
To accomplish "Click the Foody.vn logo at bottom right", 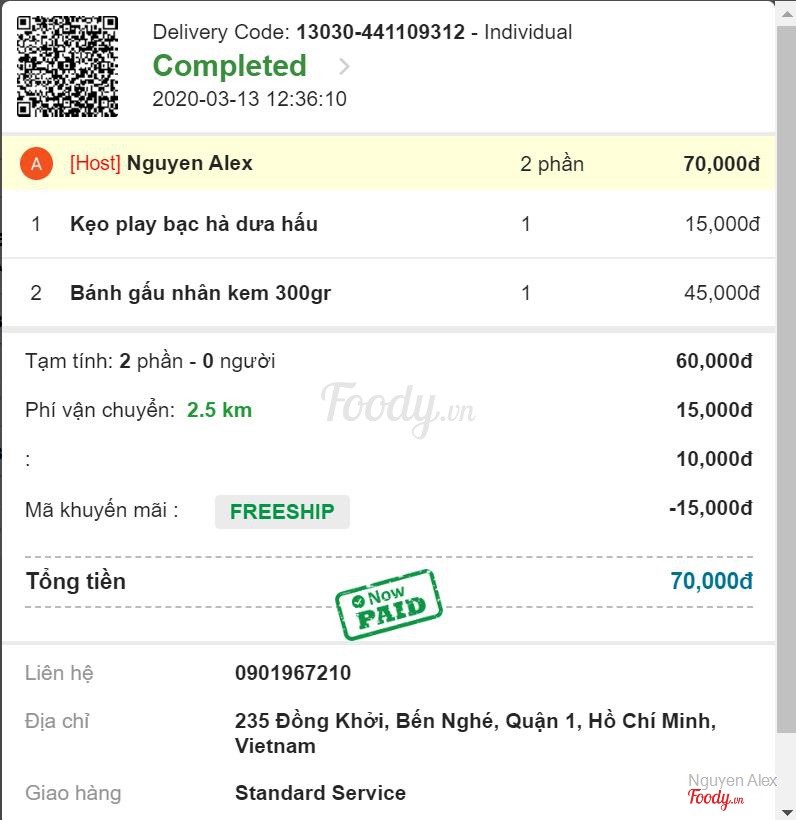I will pos(715,798).
